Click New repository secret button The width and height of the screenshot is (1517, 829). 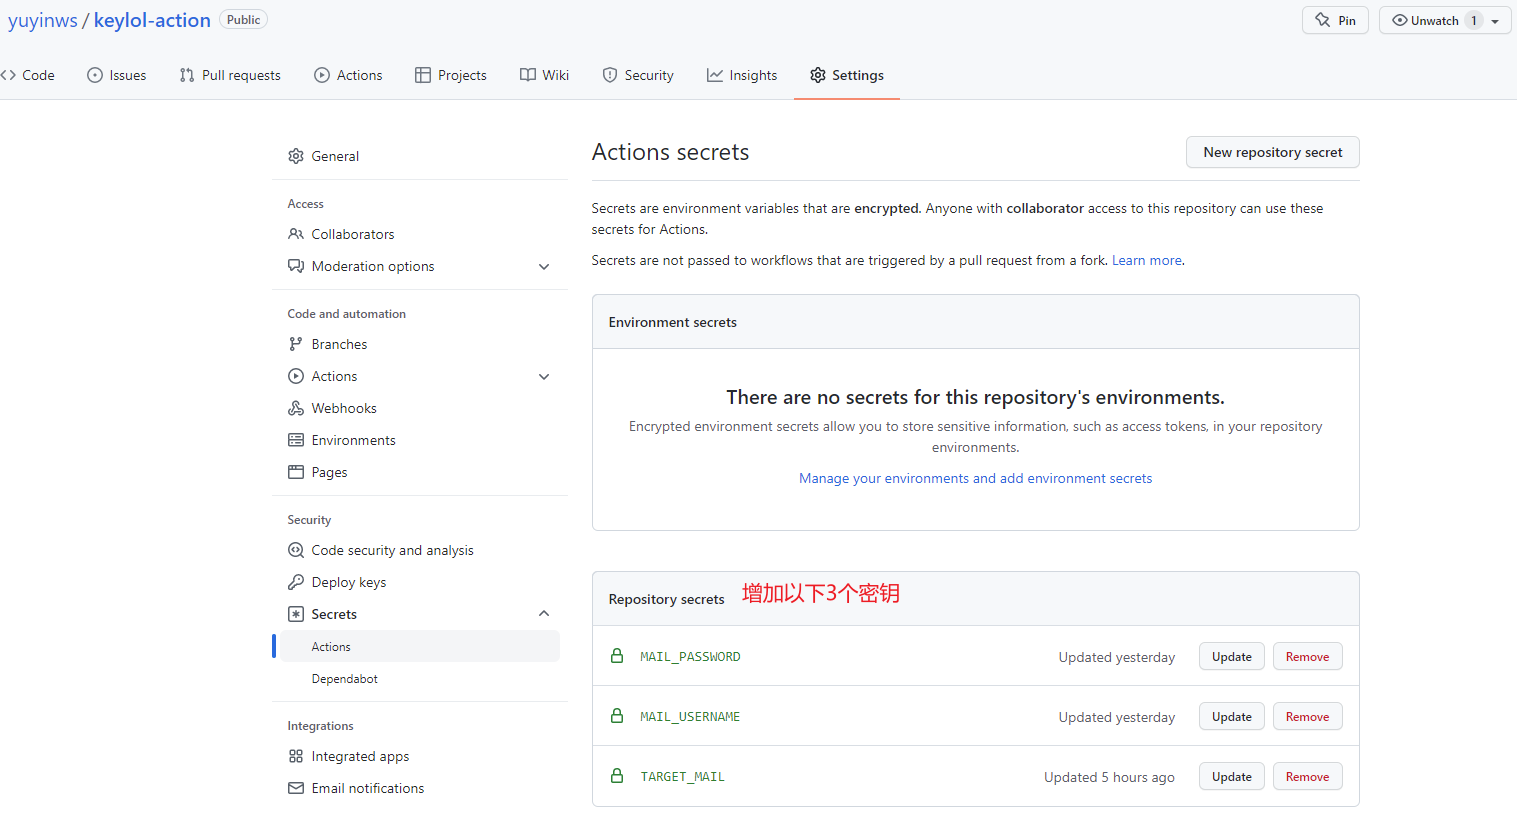(1273, 152)
